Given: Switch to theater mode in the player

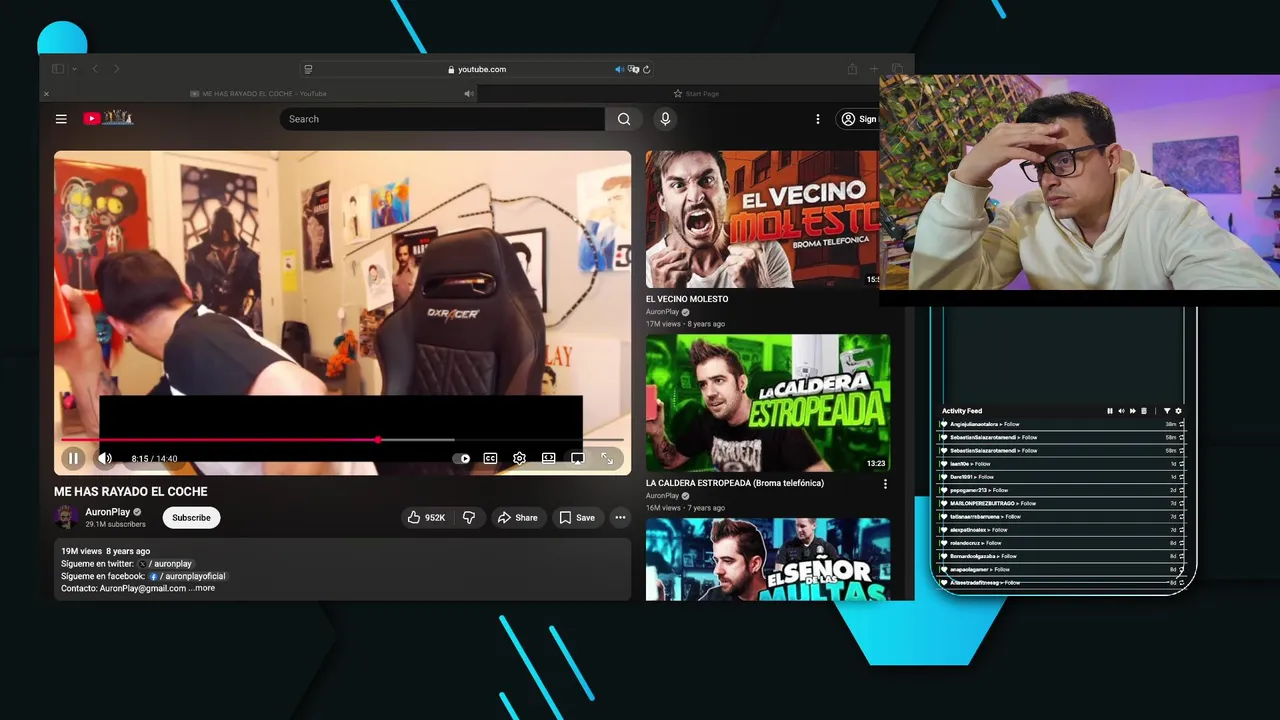Looking at the screenshot, I should point(548,458).
